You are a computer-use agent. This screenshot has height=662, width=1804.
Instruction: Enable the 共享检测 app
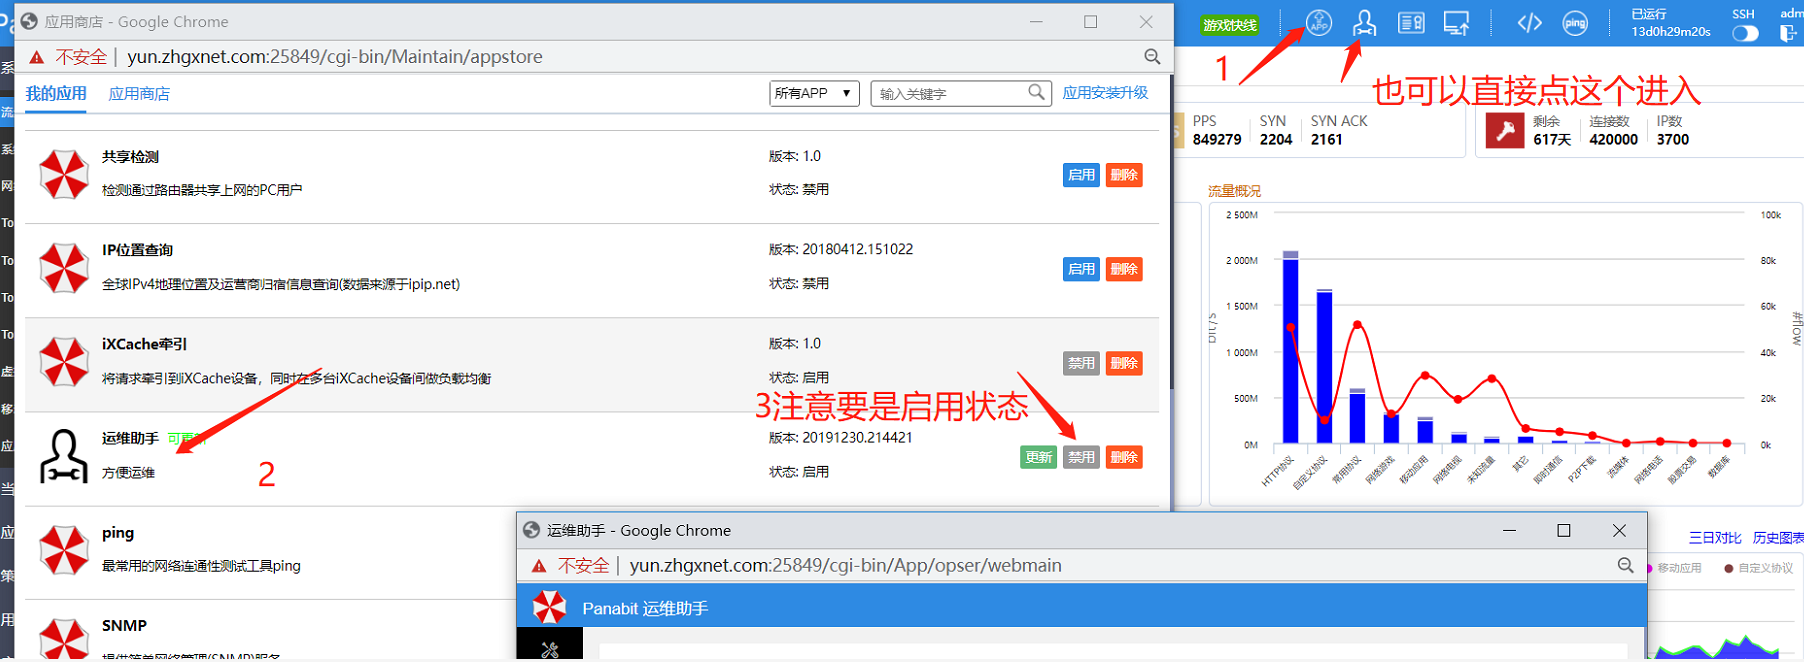coord(1081,175)
